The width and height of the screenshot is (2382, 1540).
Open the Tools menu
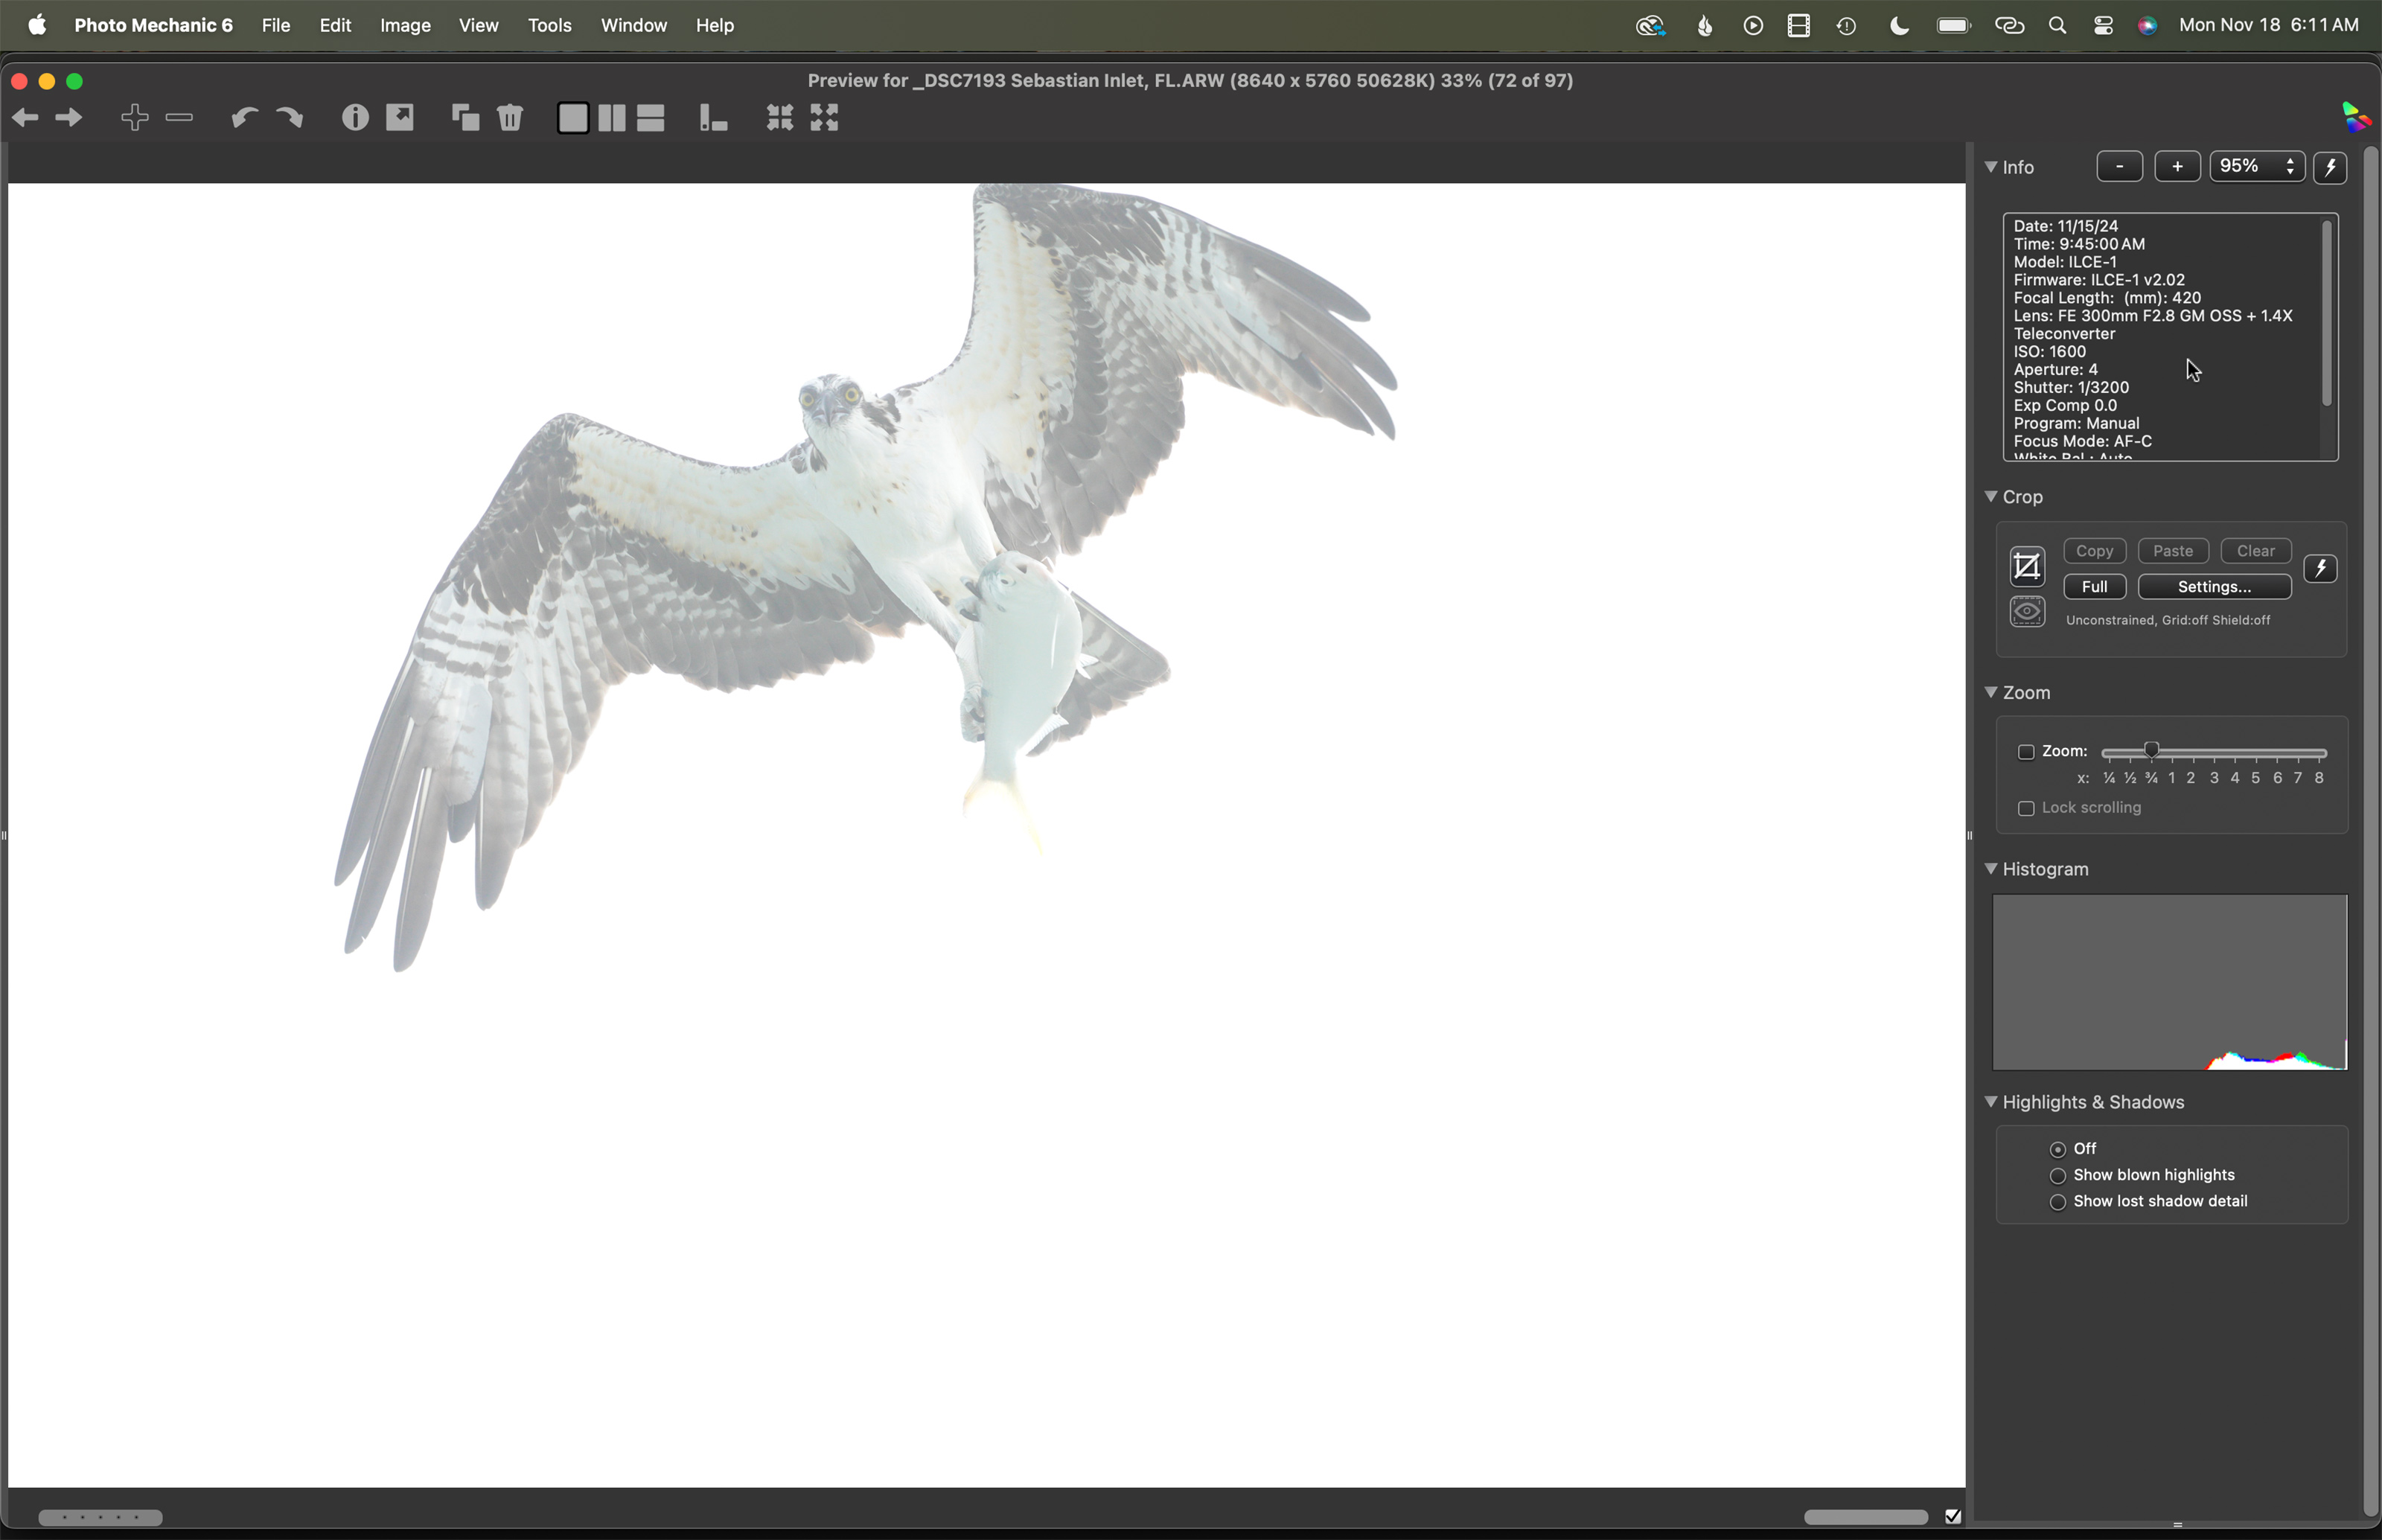[550, 26]
